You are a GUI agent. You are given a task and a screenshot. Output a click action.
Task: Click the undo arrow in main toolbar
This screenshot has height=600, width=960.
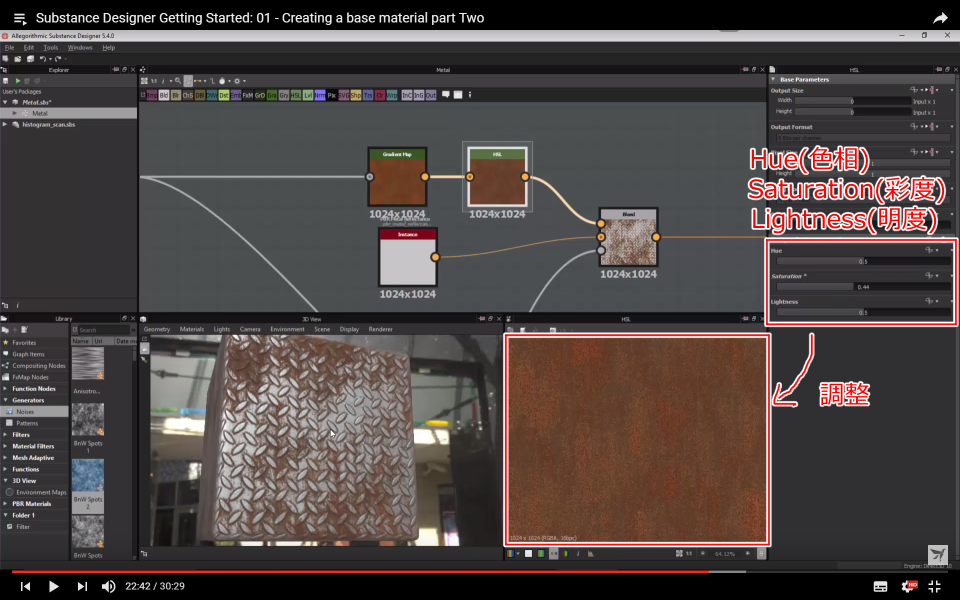tap(42, 59)
